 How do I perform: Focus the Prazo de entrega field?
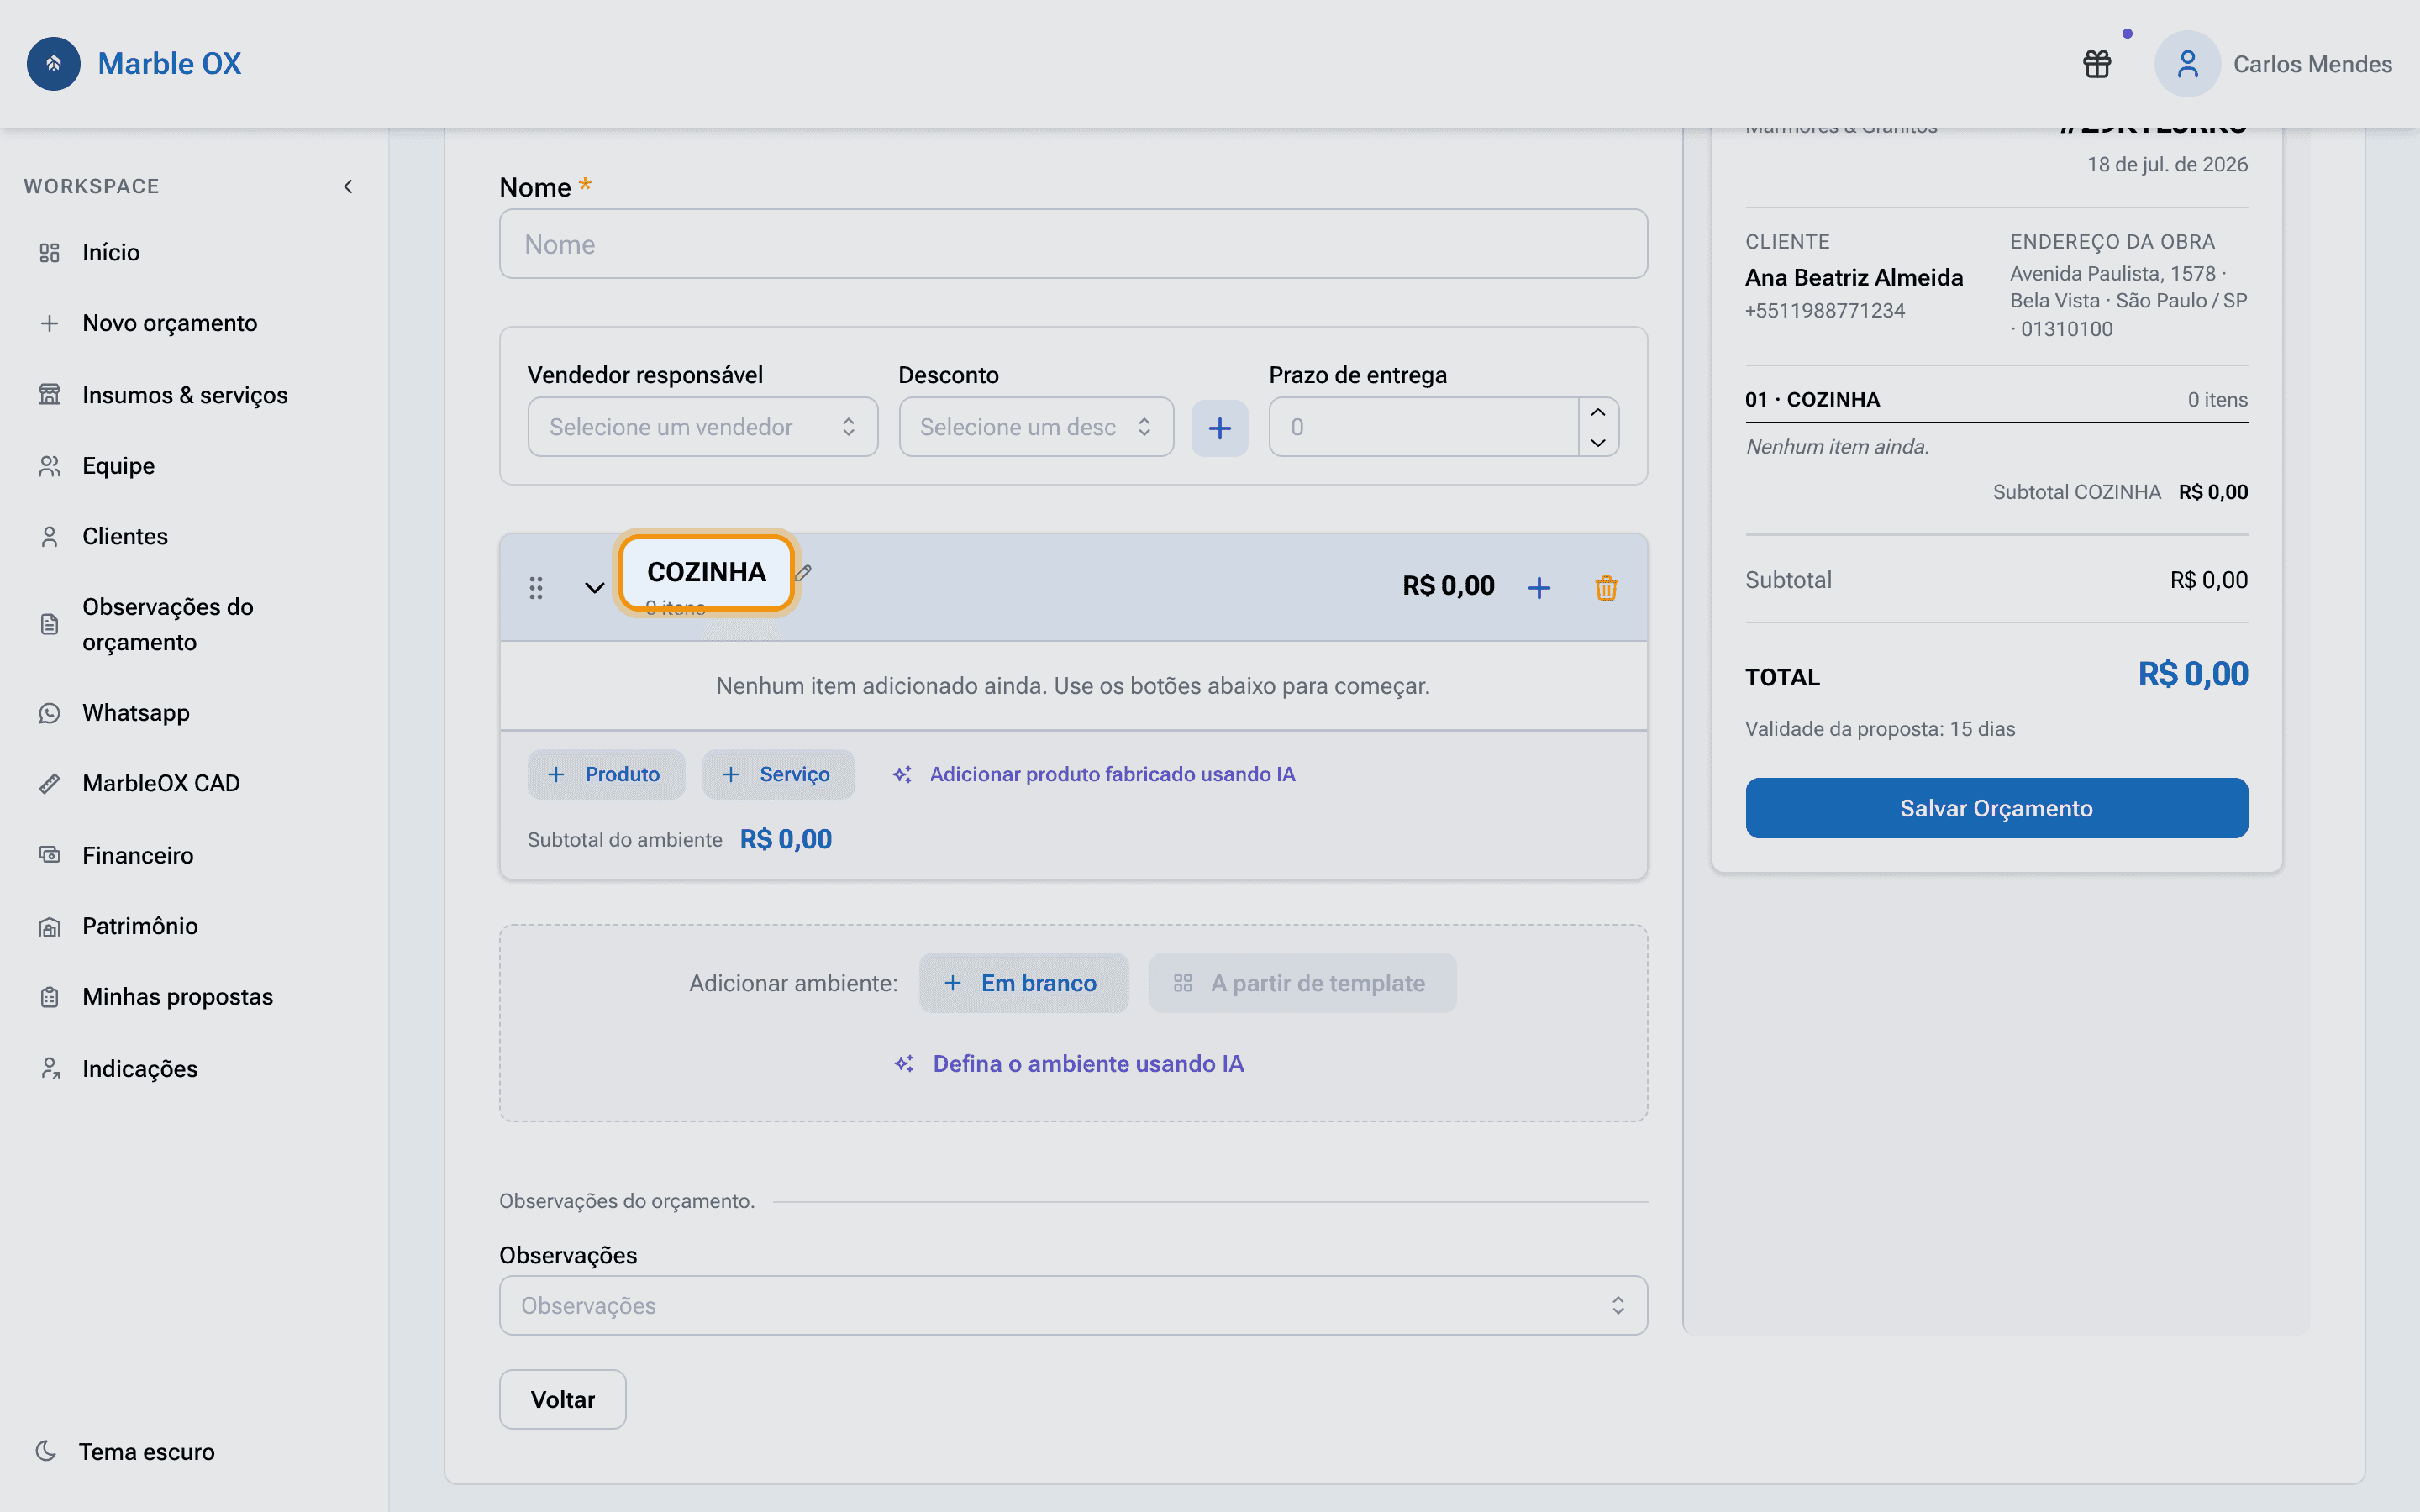1424,427
